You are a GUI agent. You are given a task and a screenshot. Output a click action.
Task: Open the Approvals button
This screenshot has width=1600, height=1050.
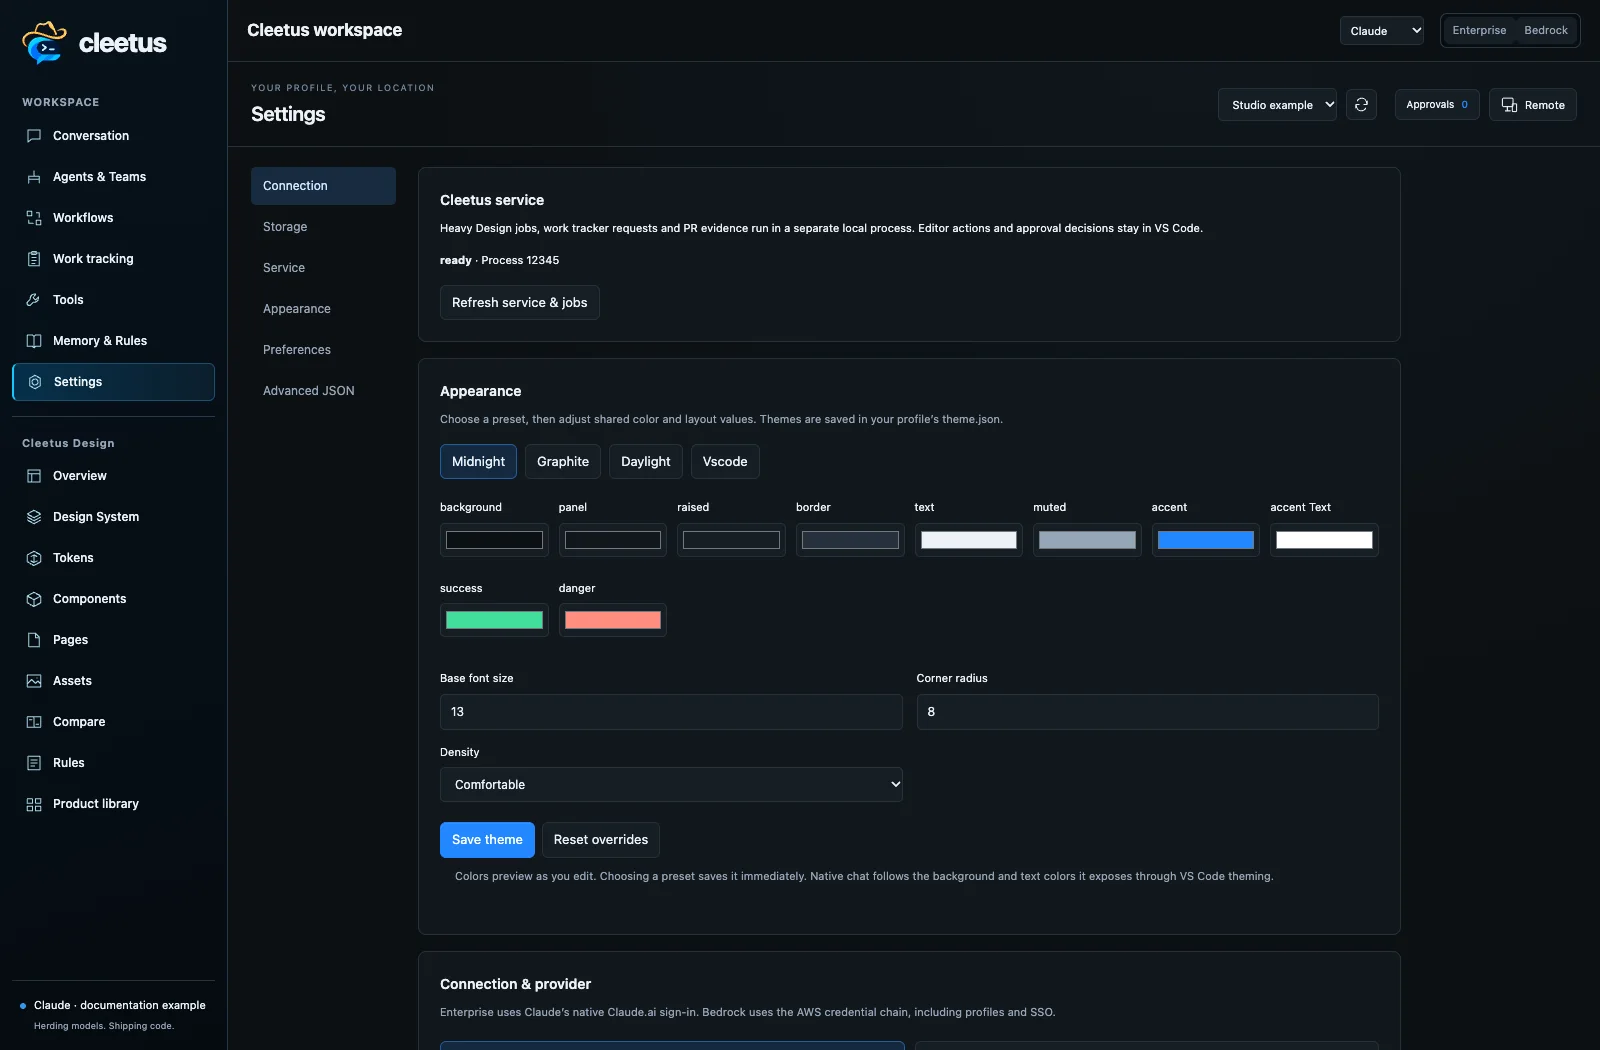pyautogui.click(x=1437, y=105)
